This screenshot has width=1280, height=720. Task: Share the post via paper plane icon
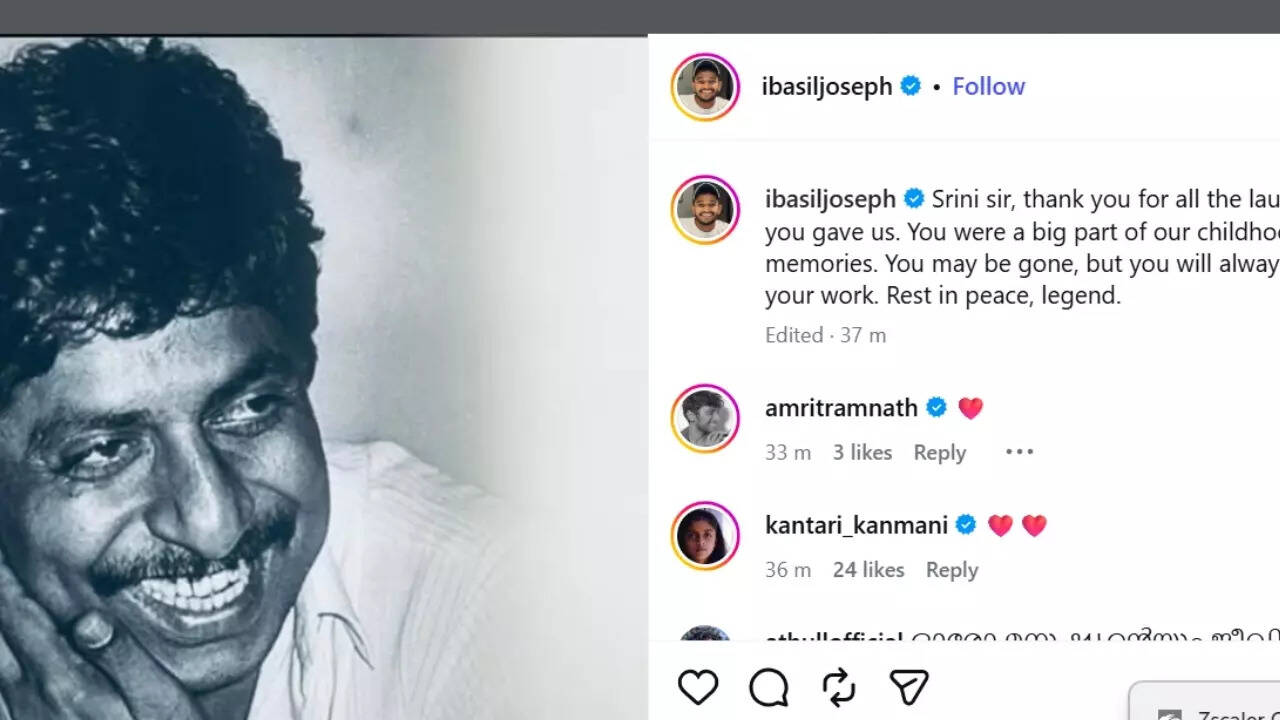909,687
